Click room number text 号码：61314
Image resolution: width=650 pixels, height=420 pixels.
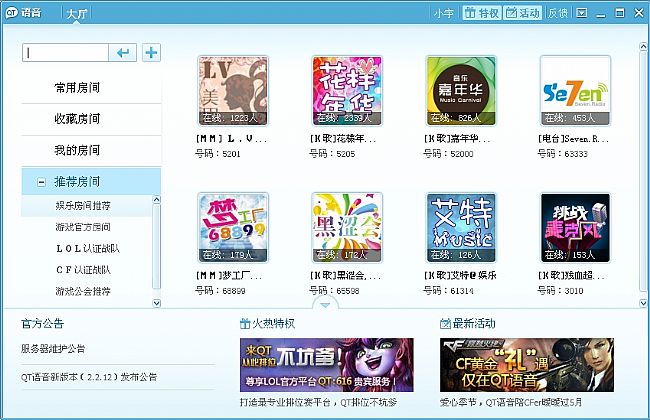click(449, 291)
